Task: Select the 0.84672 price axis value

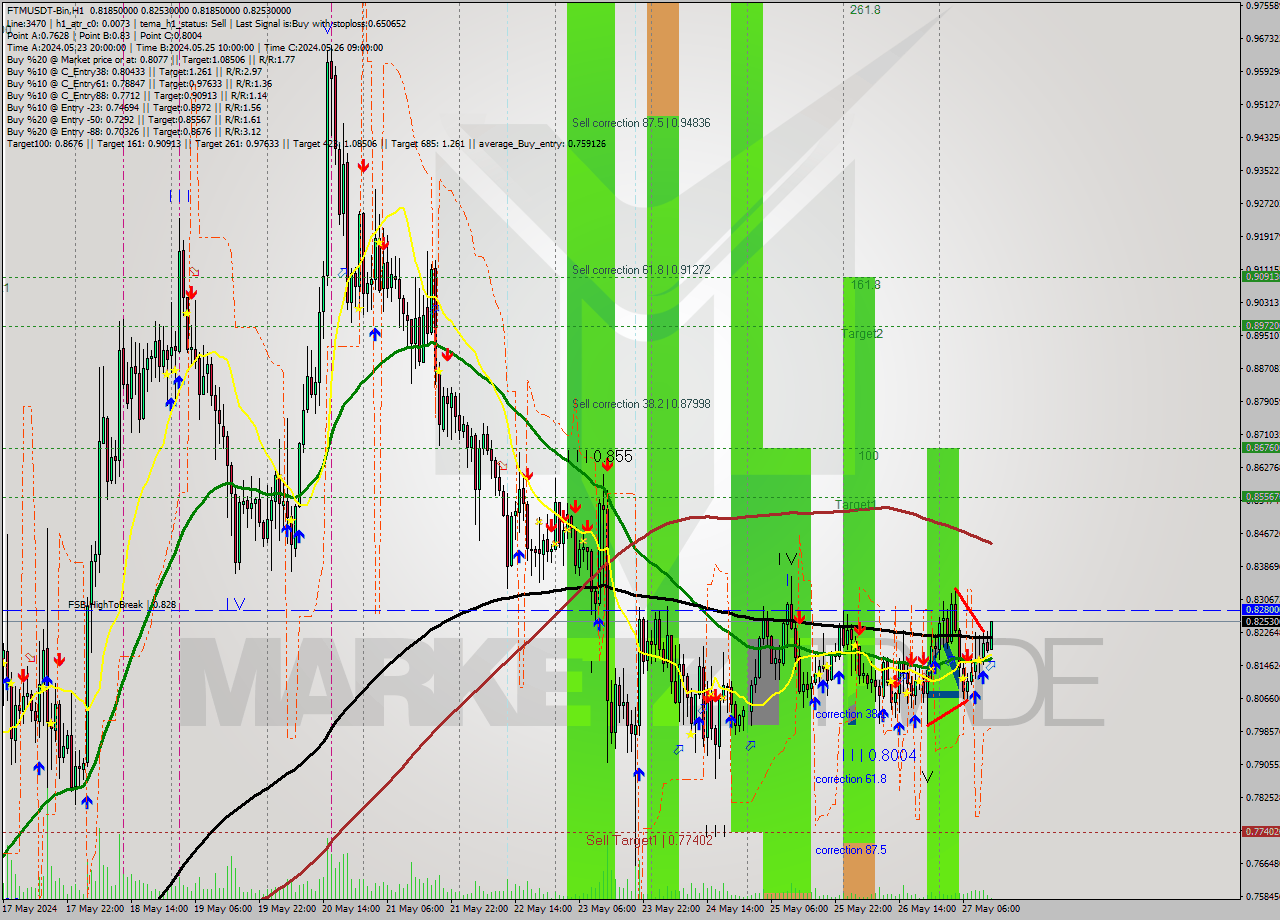Action: (1262, 533)
